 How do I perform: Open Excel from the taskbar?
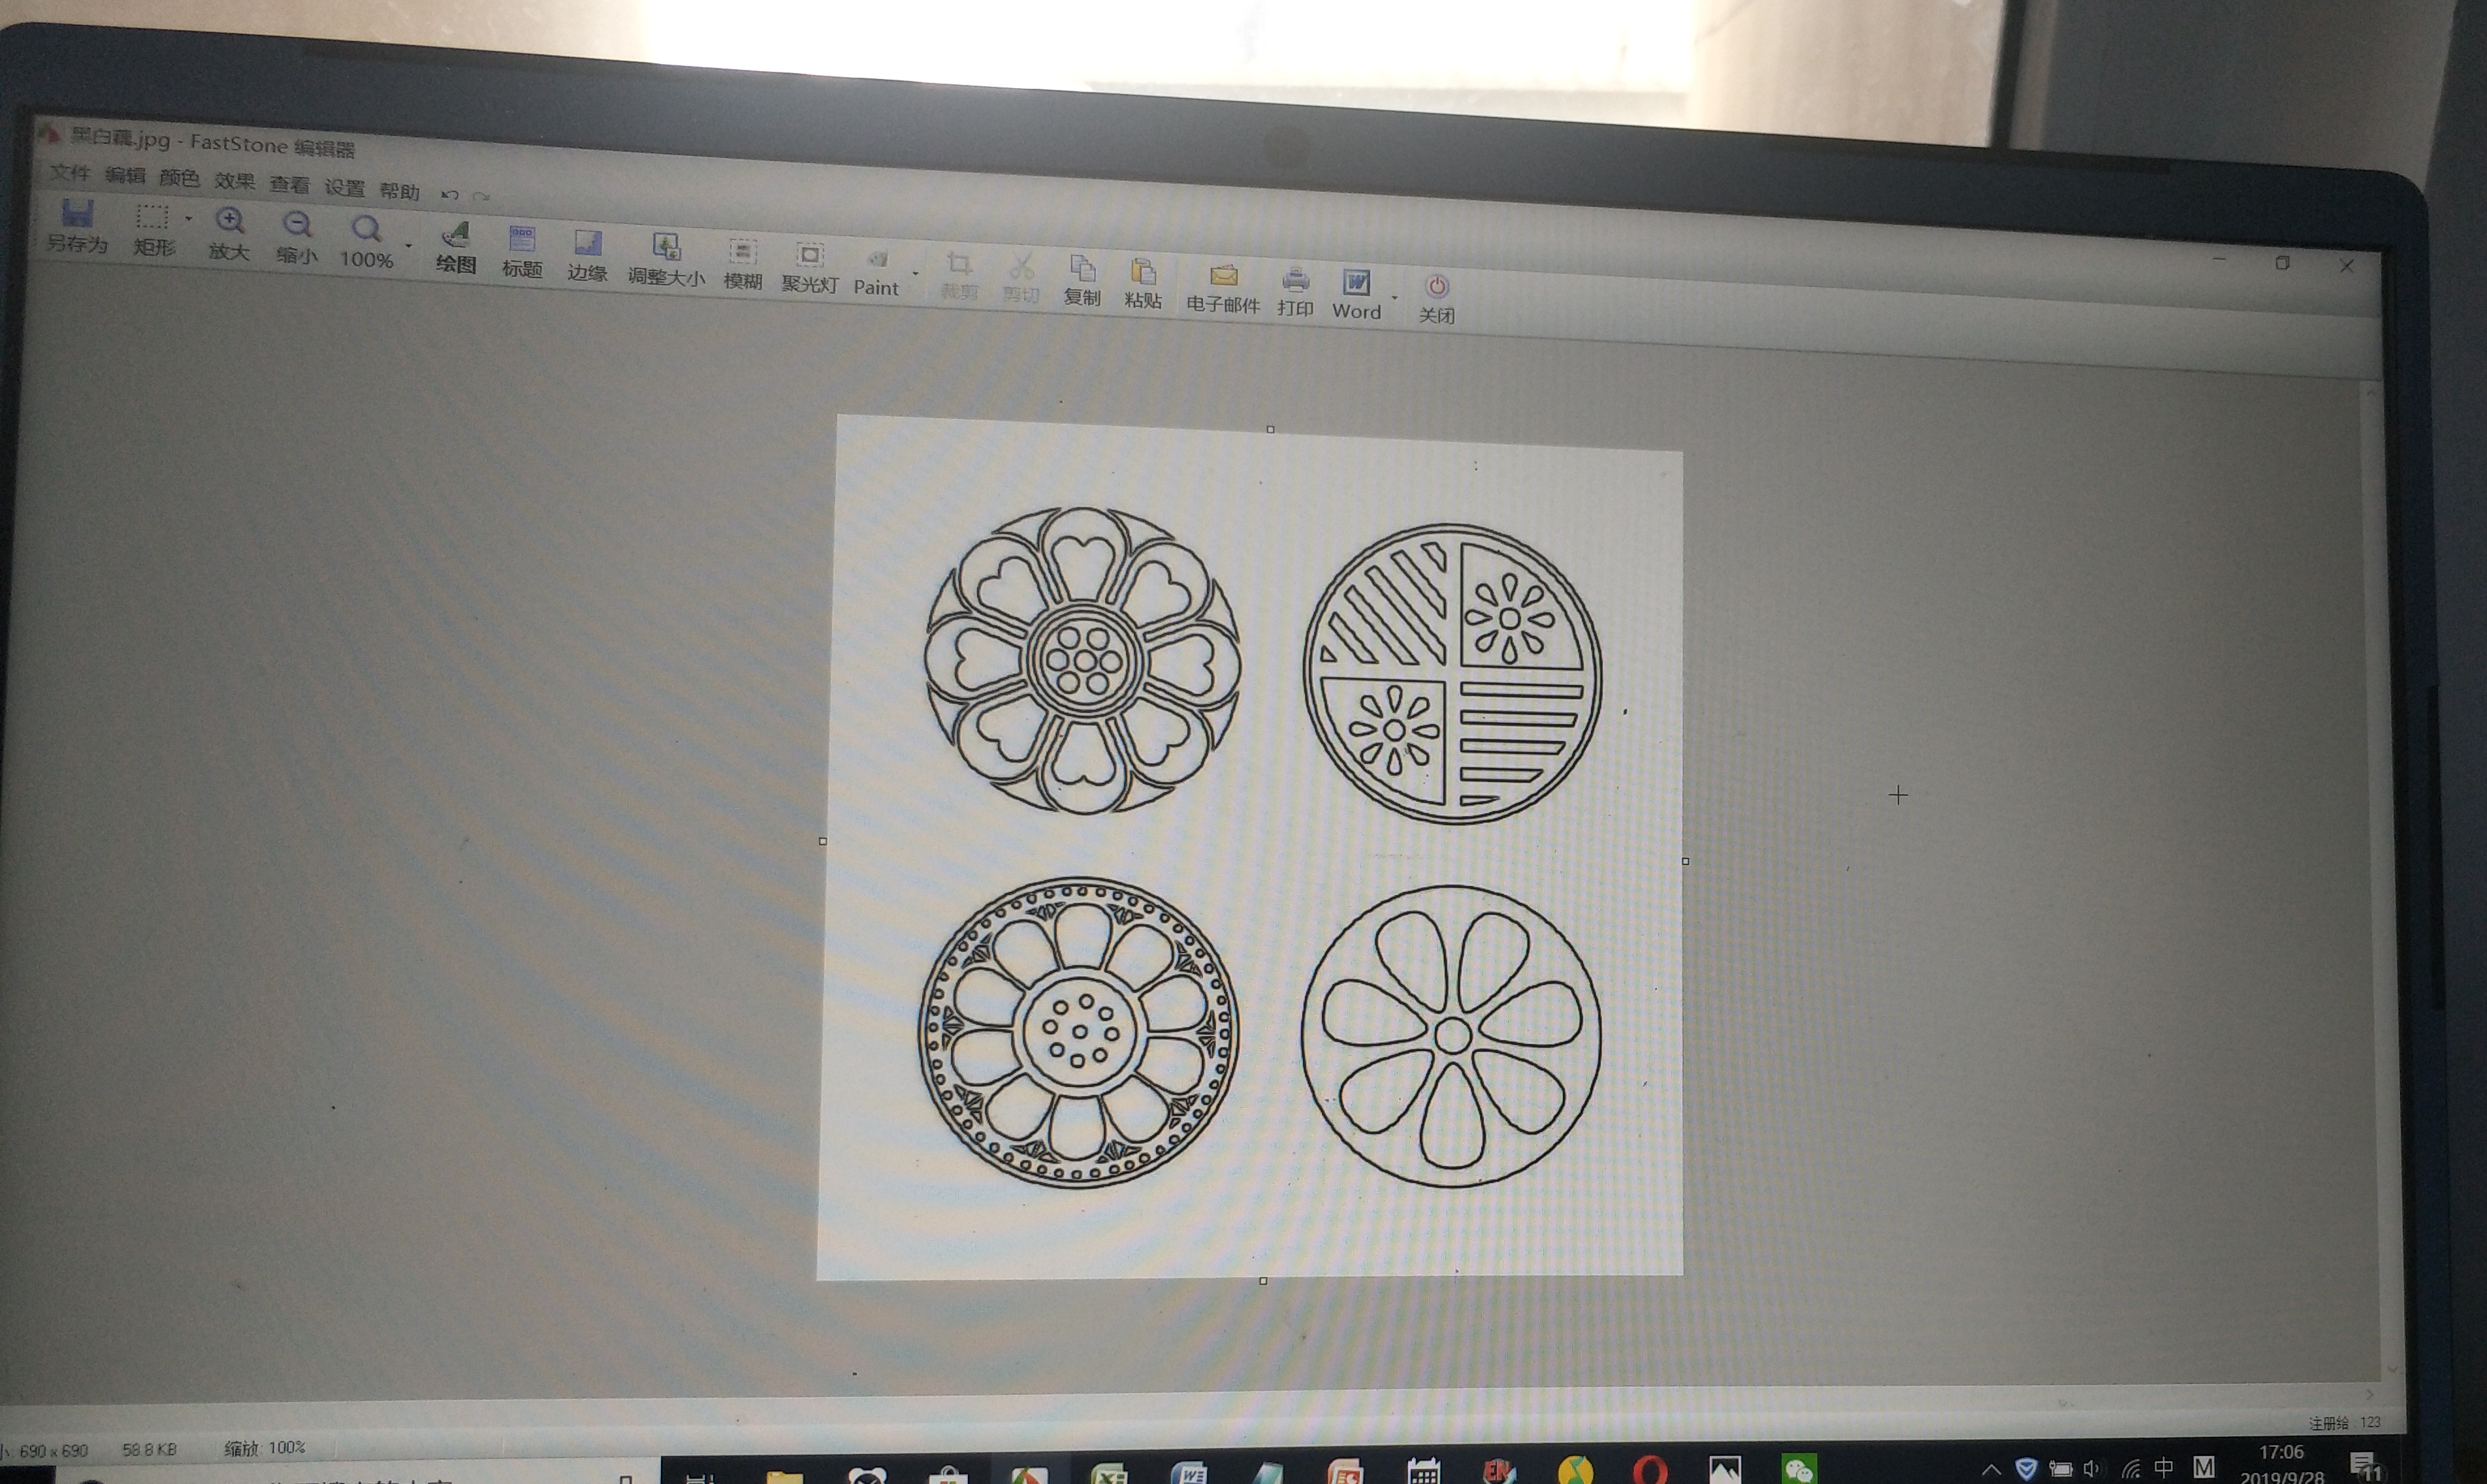coord(1109,1474)
